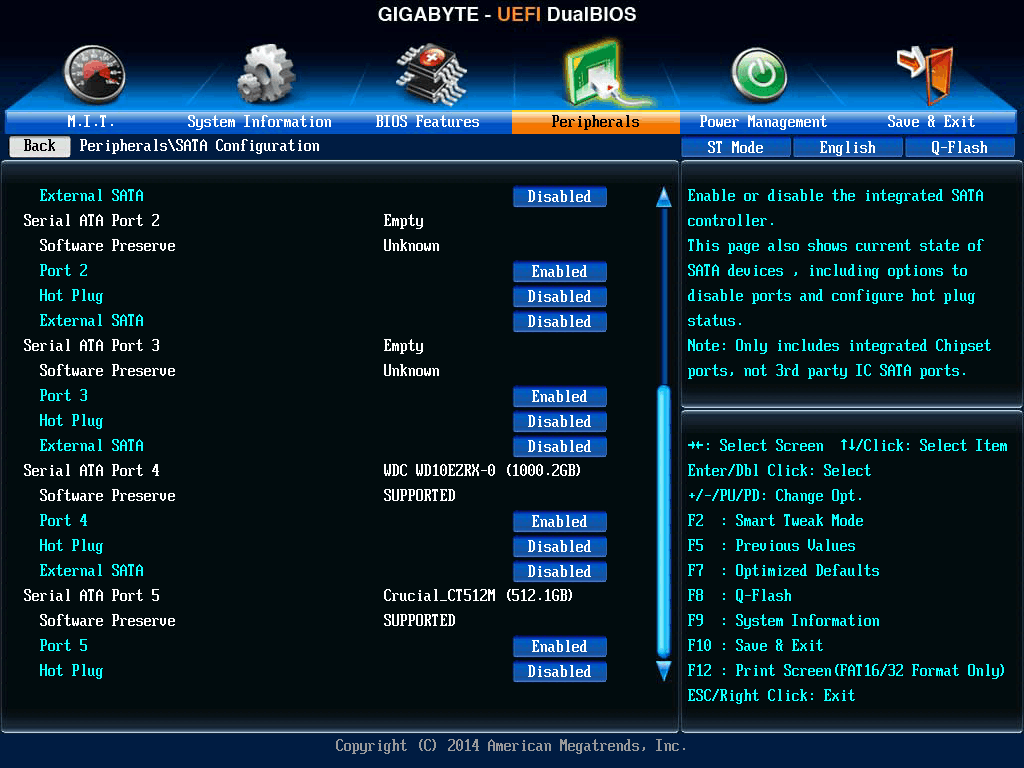Image resolution: width=1024 pixels, height=768 pixels.
Task: Open the English language selector
Action: (848, 148)
